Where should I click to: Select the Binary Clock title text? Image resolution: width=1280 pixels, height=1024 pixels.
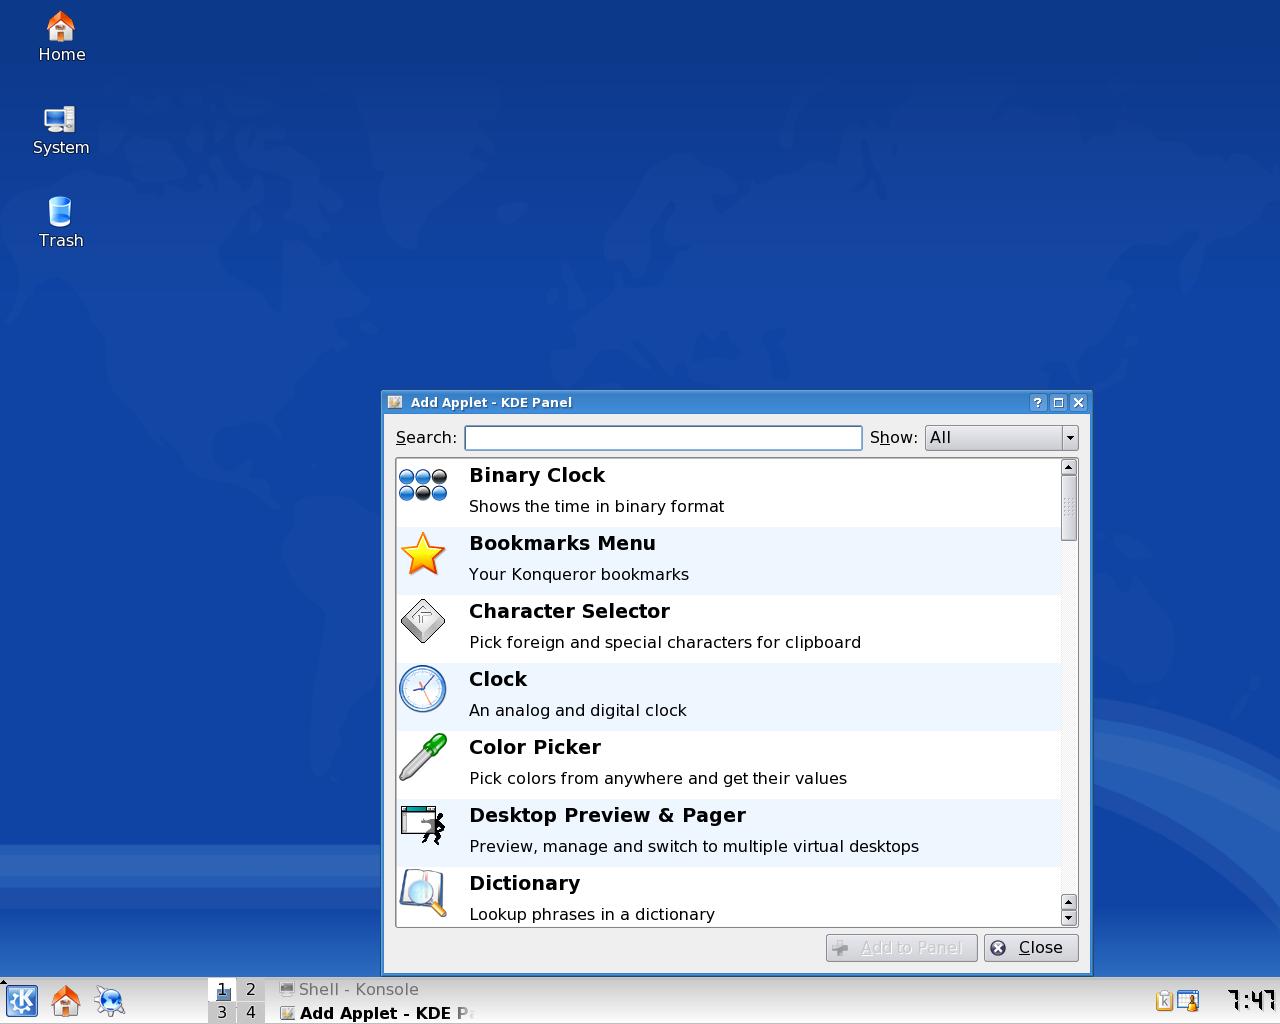click(537, 475)
